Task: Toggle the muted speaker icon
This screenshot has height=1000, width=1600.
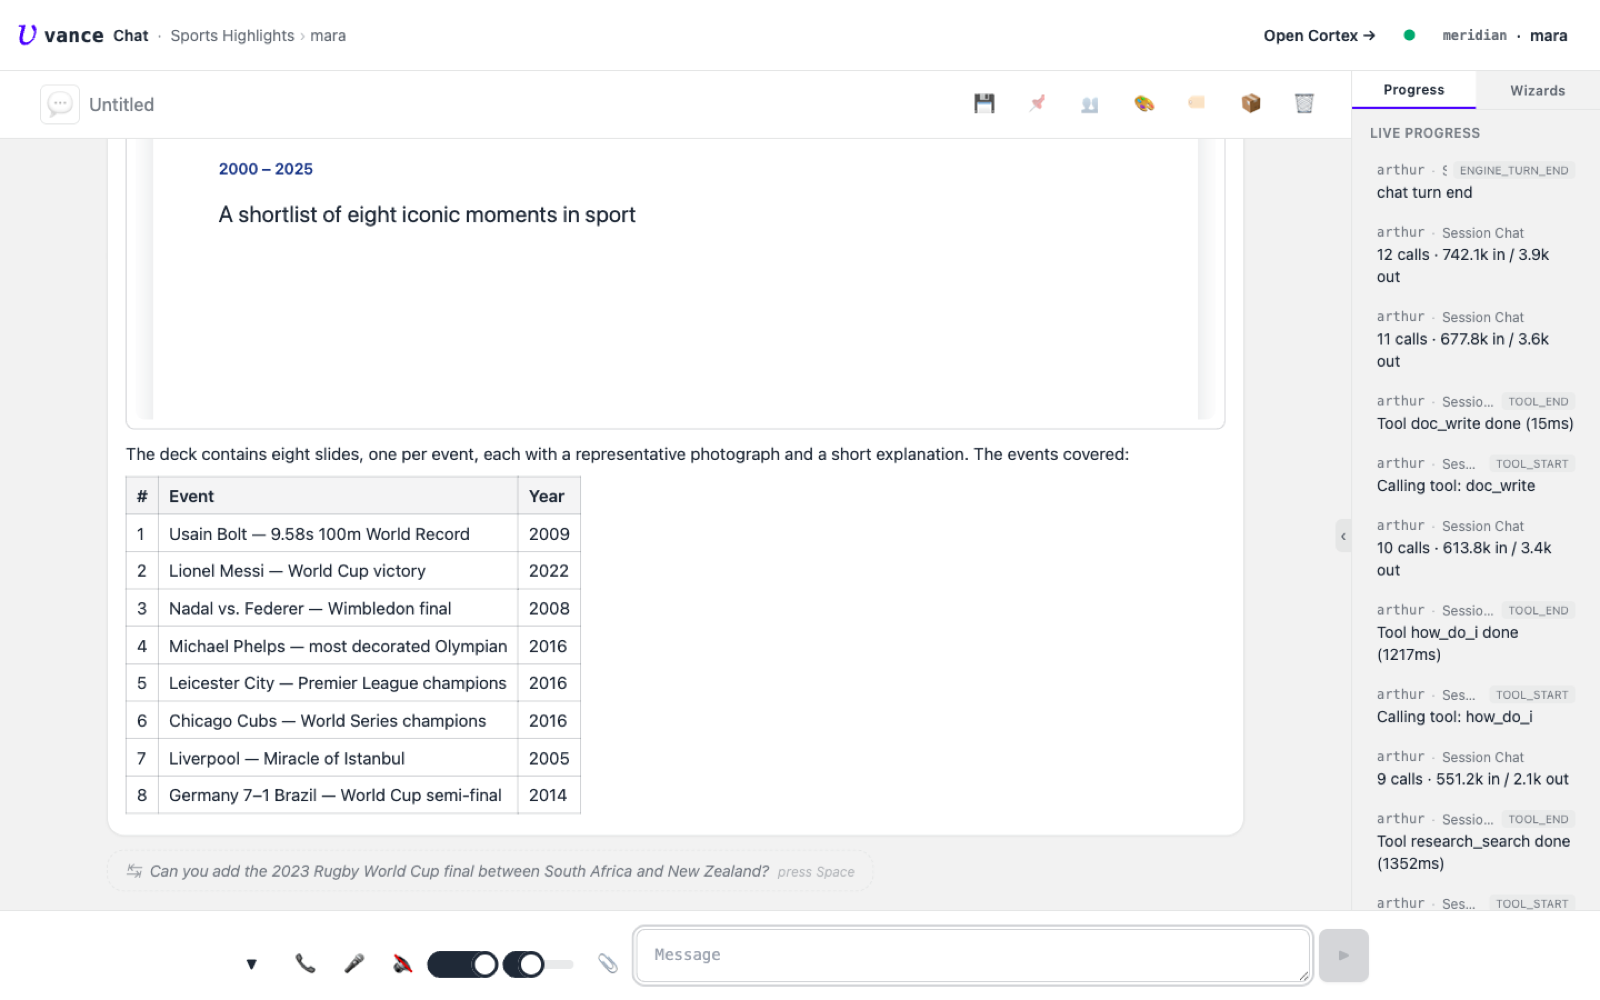Action: [402, 964]
